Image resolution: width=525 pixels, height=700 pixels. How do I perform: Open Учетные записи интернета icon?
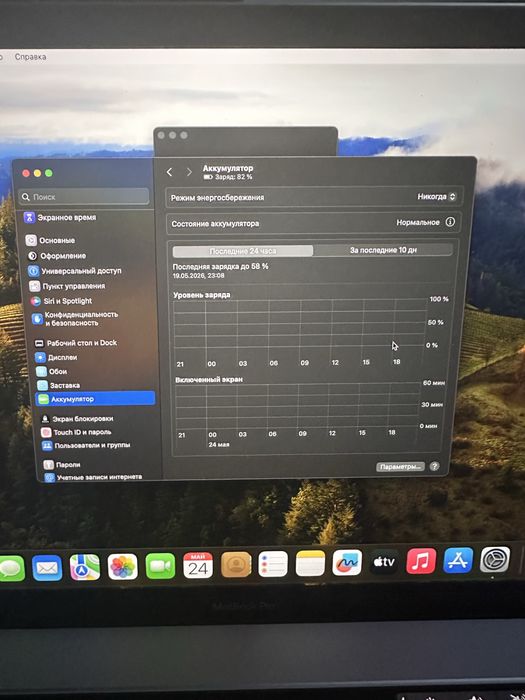click(50, 477)
